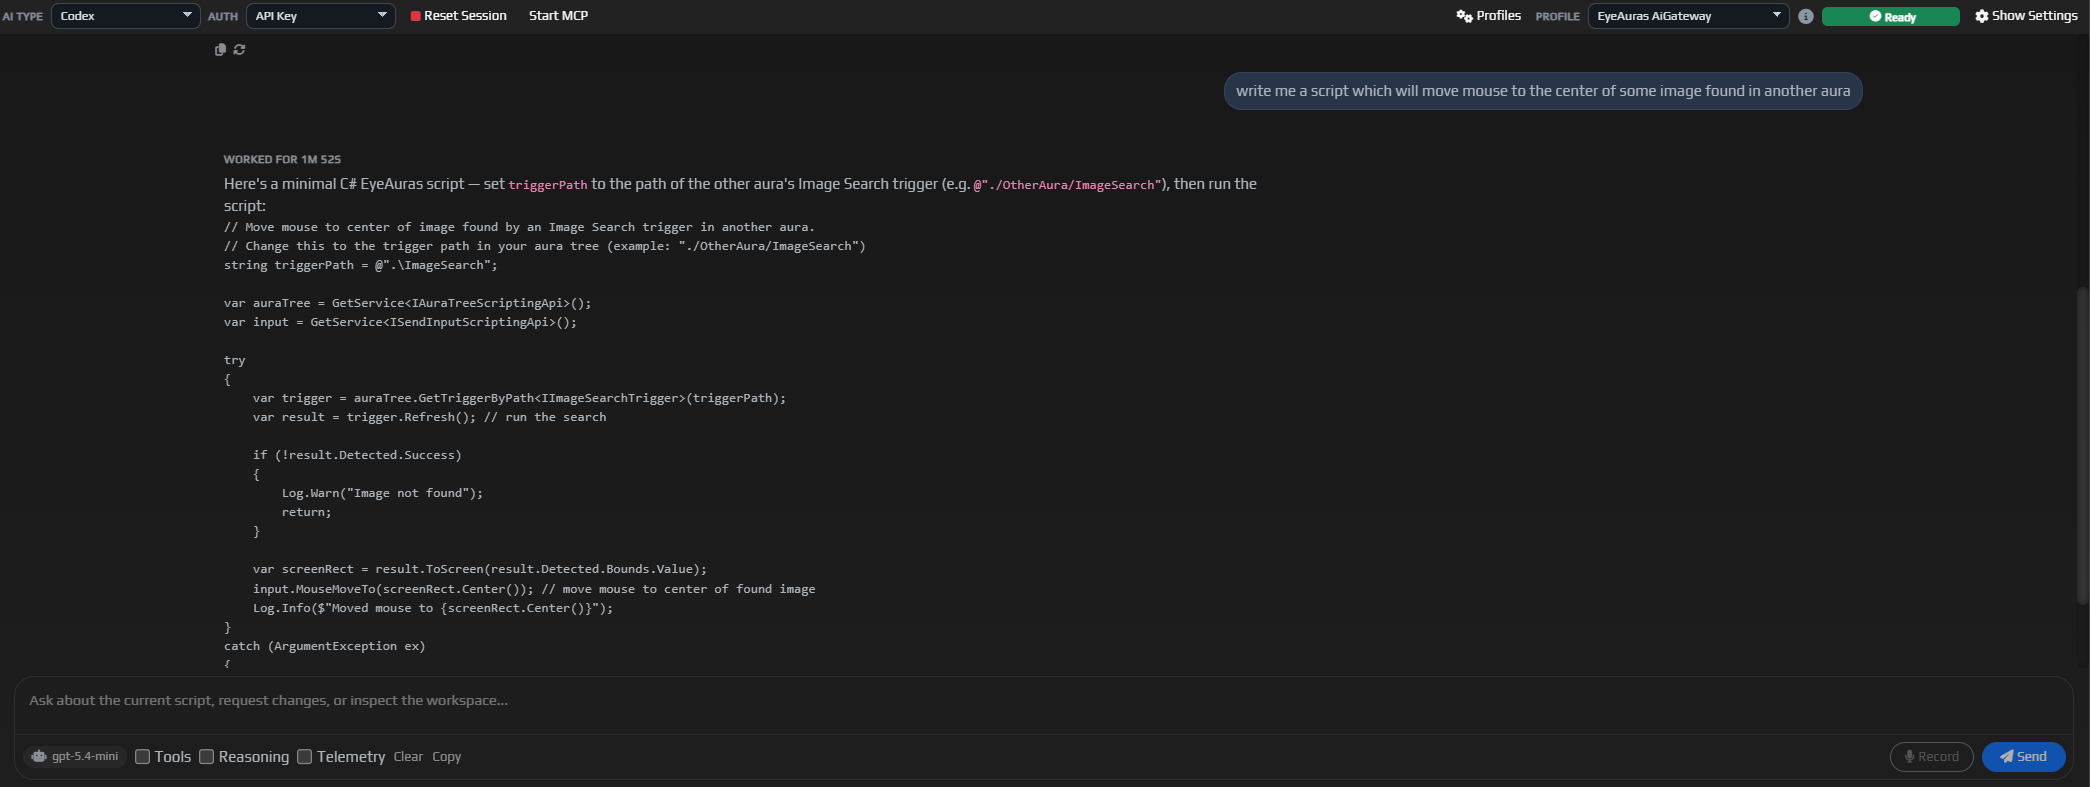Screen dimensions: 2090x787
Task: Click the regenerate refresh icon
Action: click(x=239, y=50)
